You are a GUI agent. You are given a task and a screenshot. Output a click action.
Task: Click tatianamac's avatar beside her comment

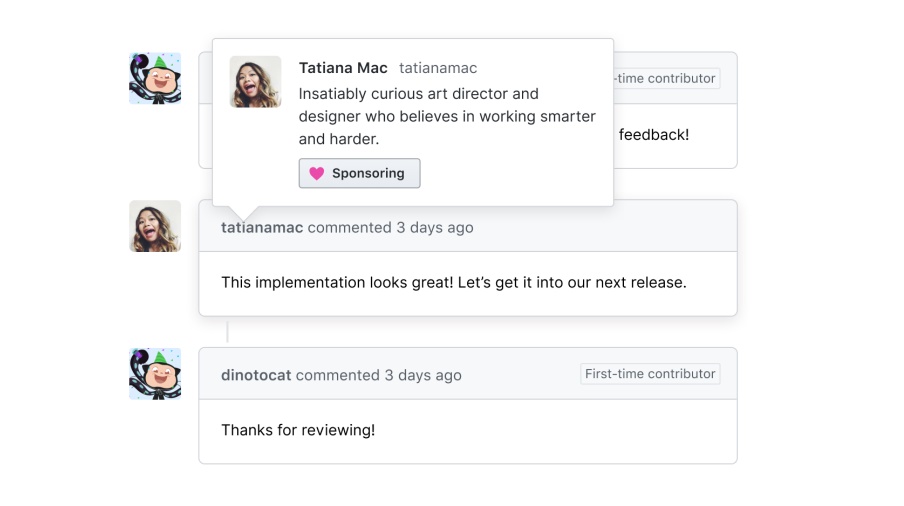click(x=155, y=226)
